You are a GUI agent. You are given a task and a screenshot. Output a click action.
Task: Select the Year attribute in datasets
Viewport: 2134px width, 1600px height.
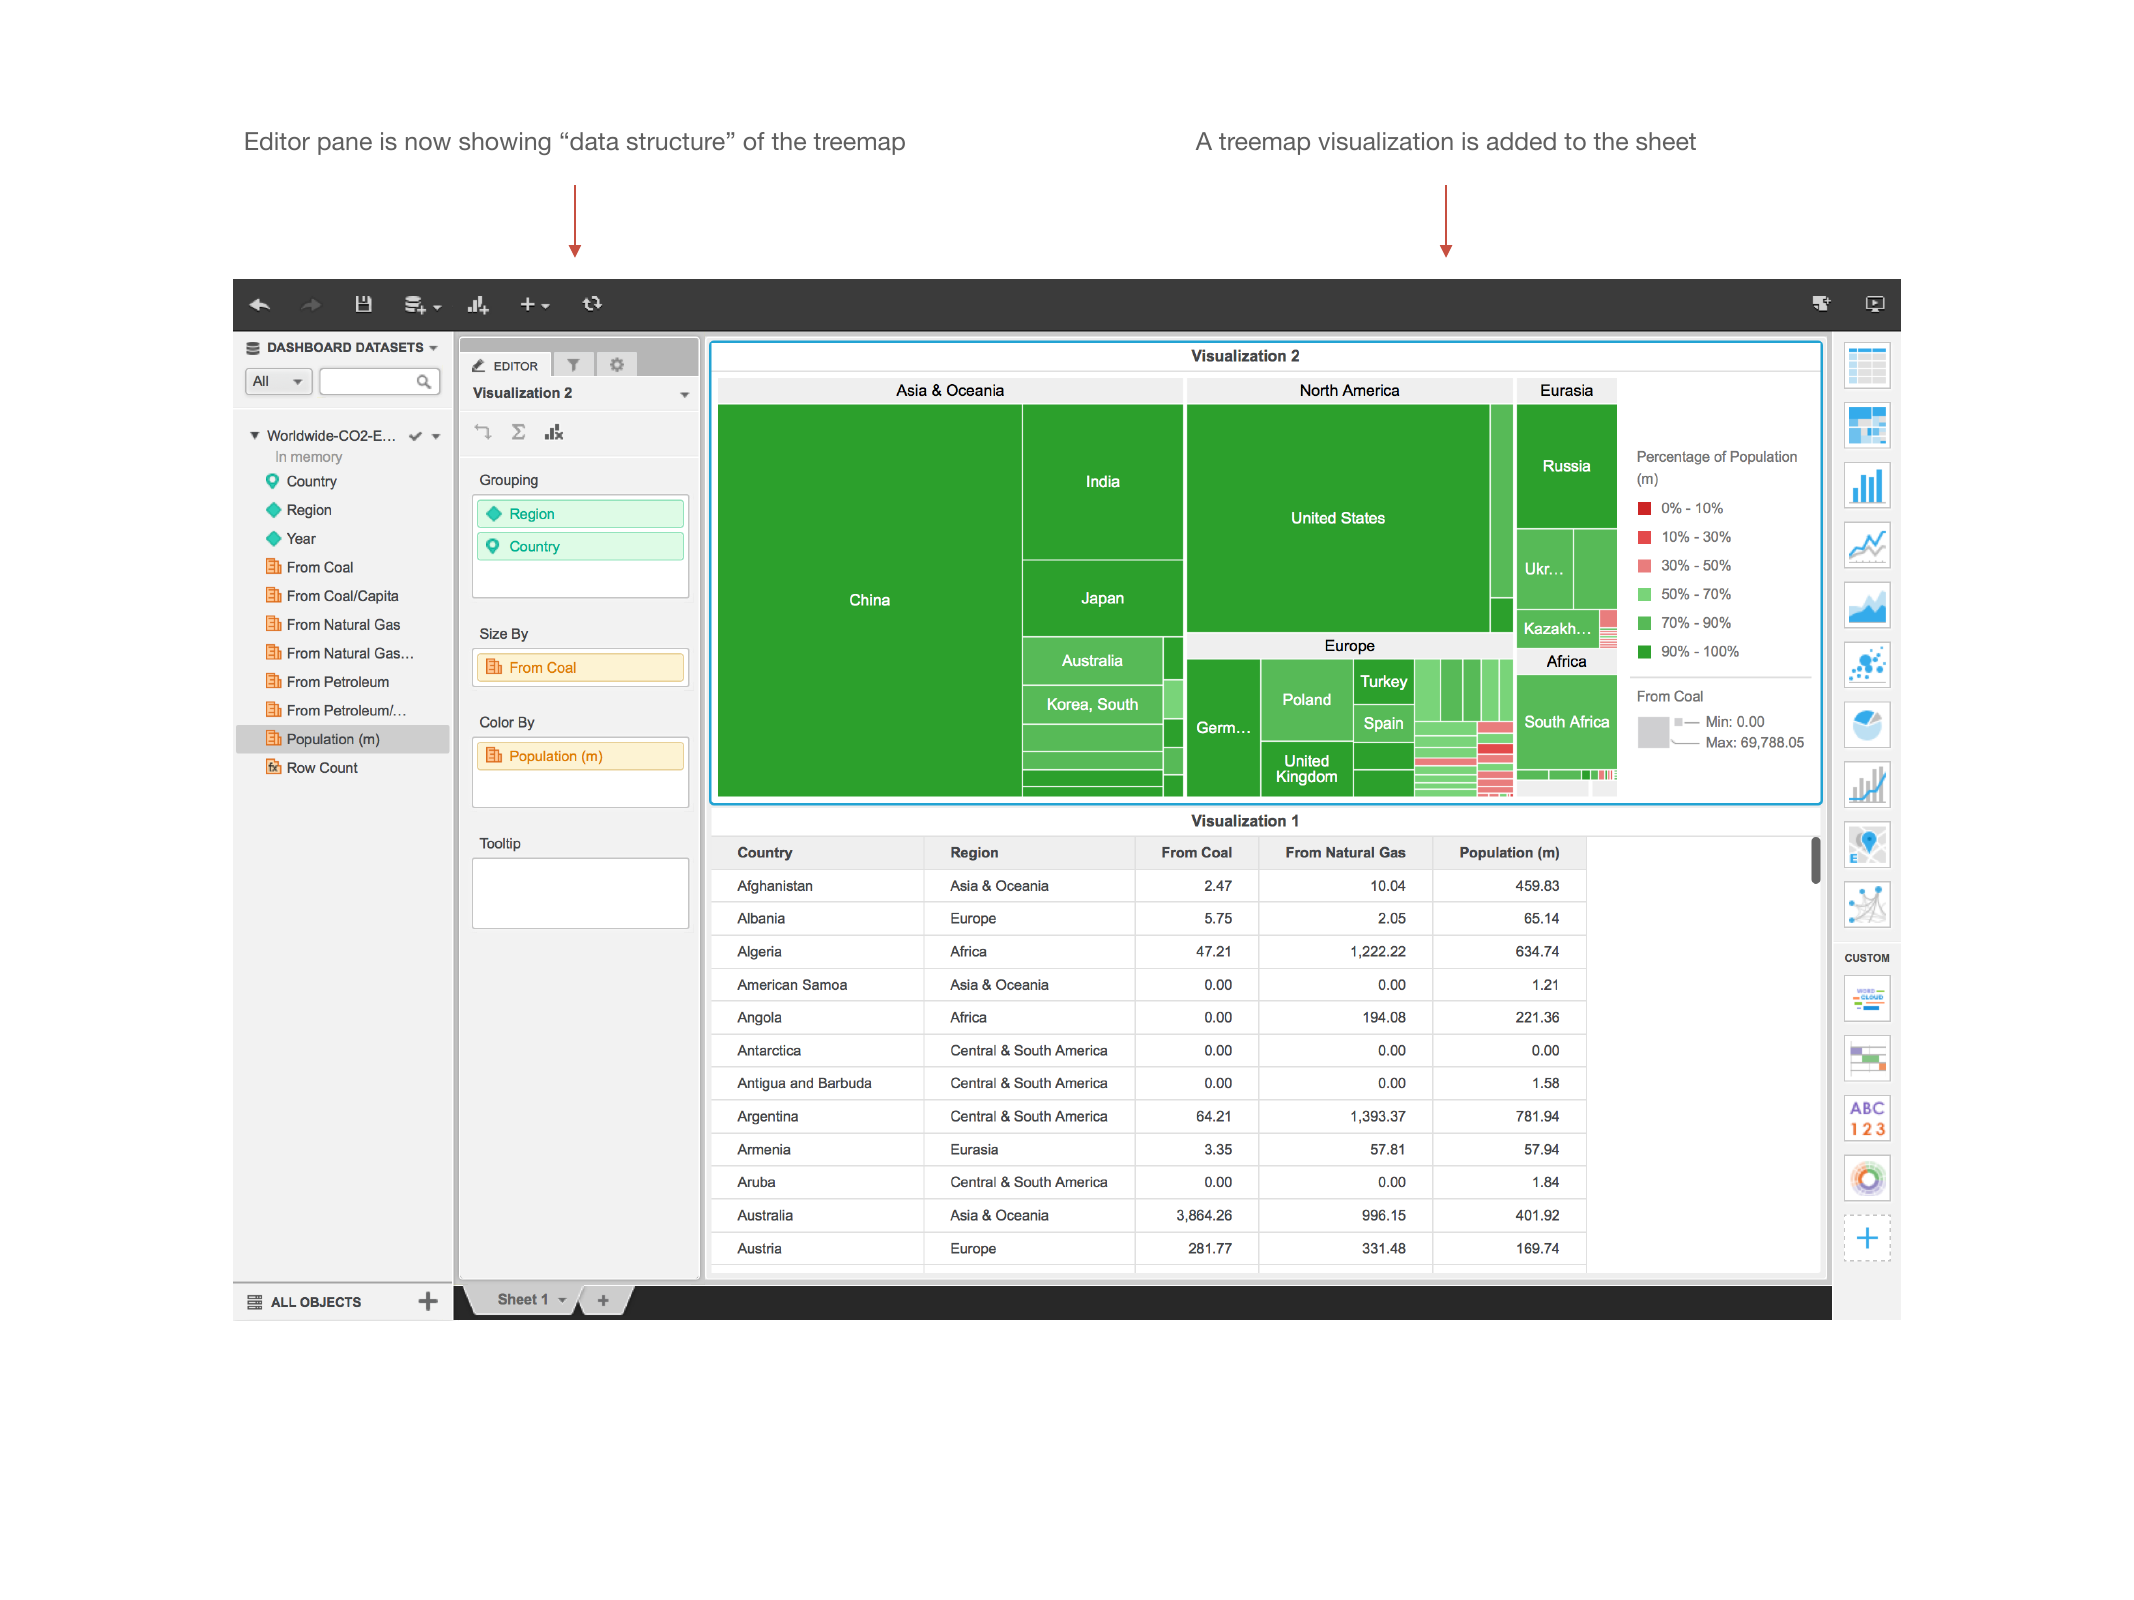pyautogui.click(x=300, y=539)
